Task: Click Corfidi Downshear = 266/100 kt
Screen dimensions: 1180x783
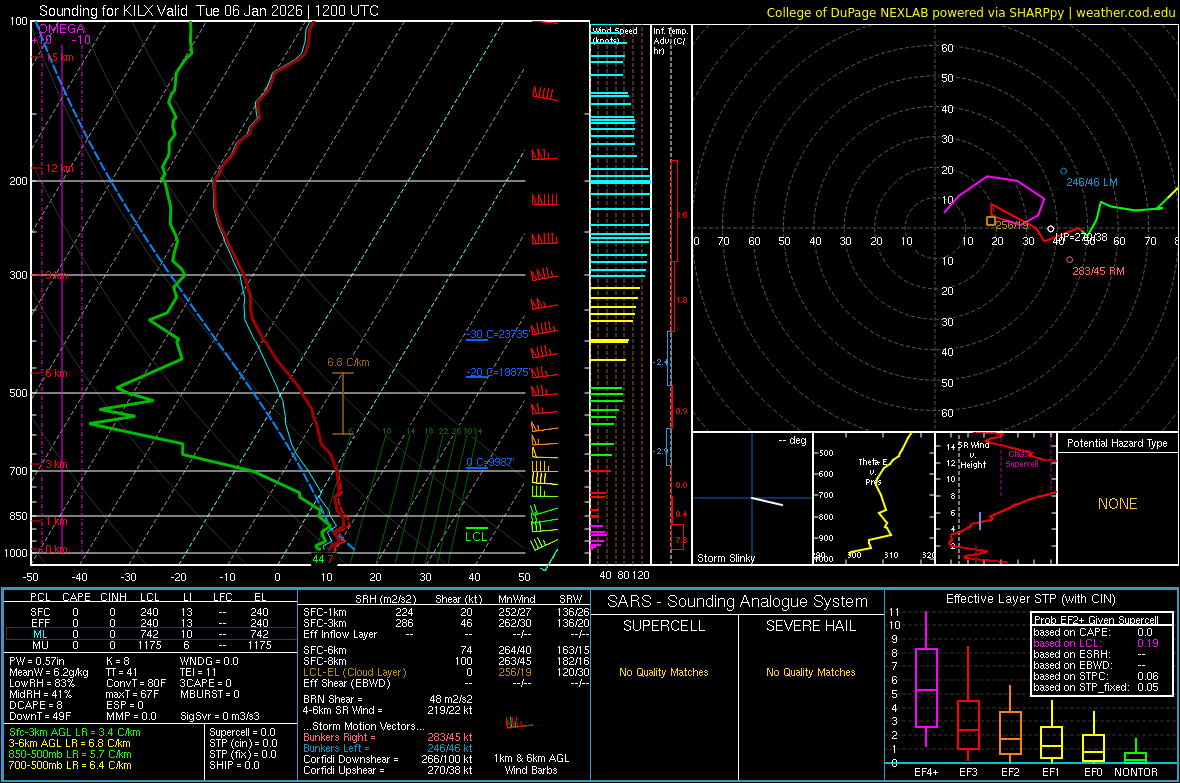Action: (x=388, y=759)
